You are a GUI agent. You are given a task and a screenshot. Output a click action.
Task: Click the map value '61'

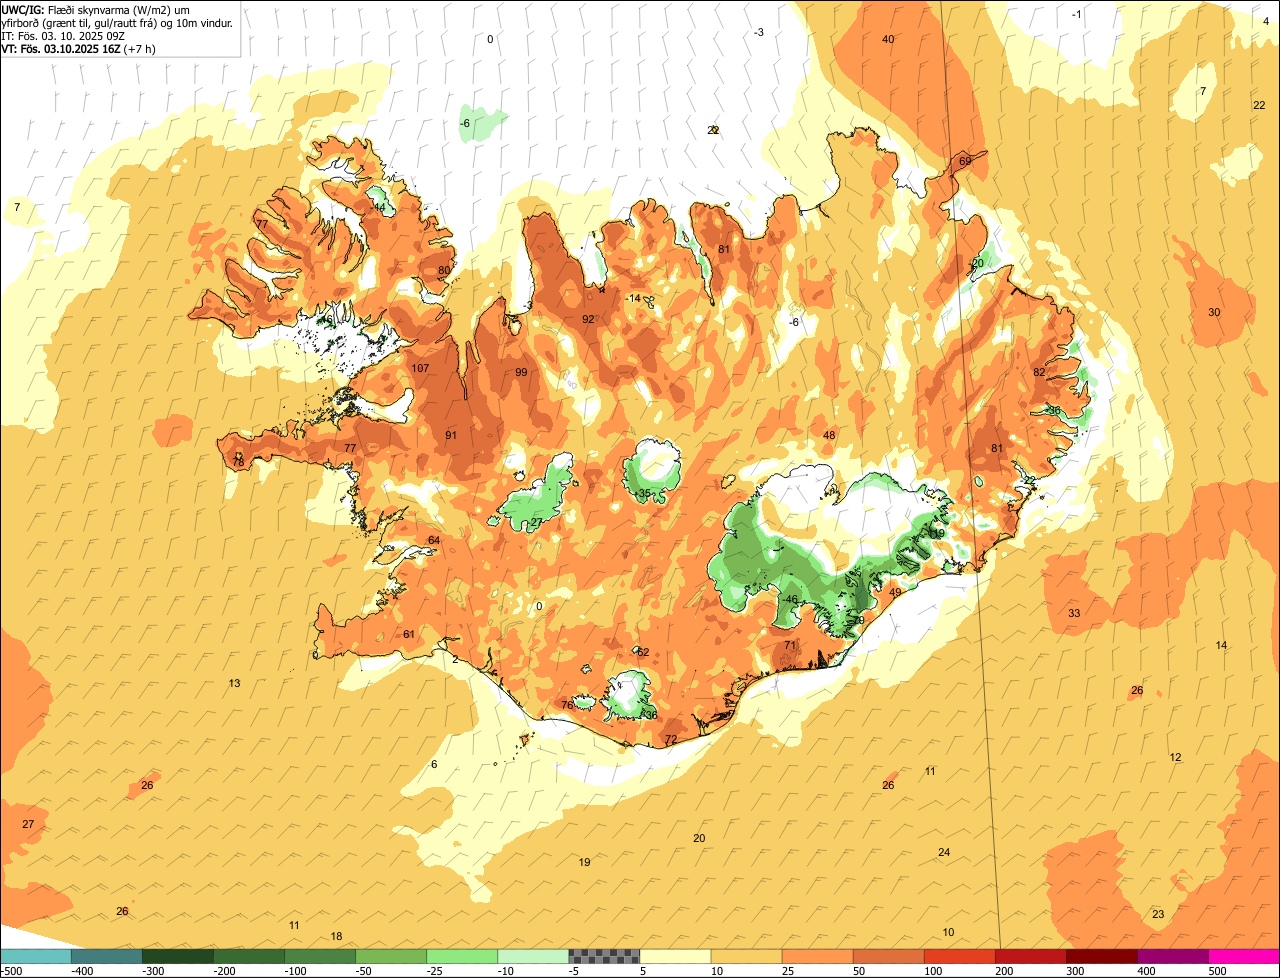click(x=409, y=634)
